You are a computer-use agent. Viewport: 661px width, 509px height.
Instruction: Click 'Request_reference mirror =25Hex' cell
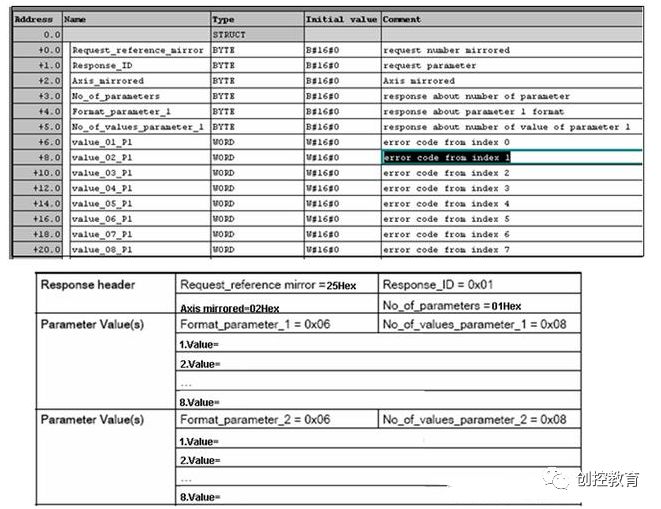[277, 283]
